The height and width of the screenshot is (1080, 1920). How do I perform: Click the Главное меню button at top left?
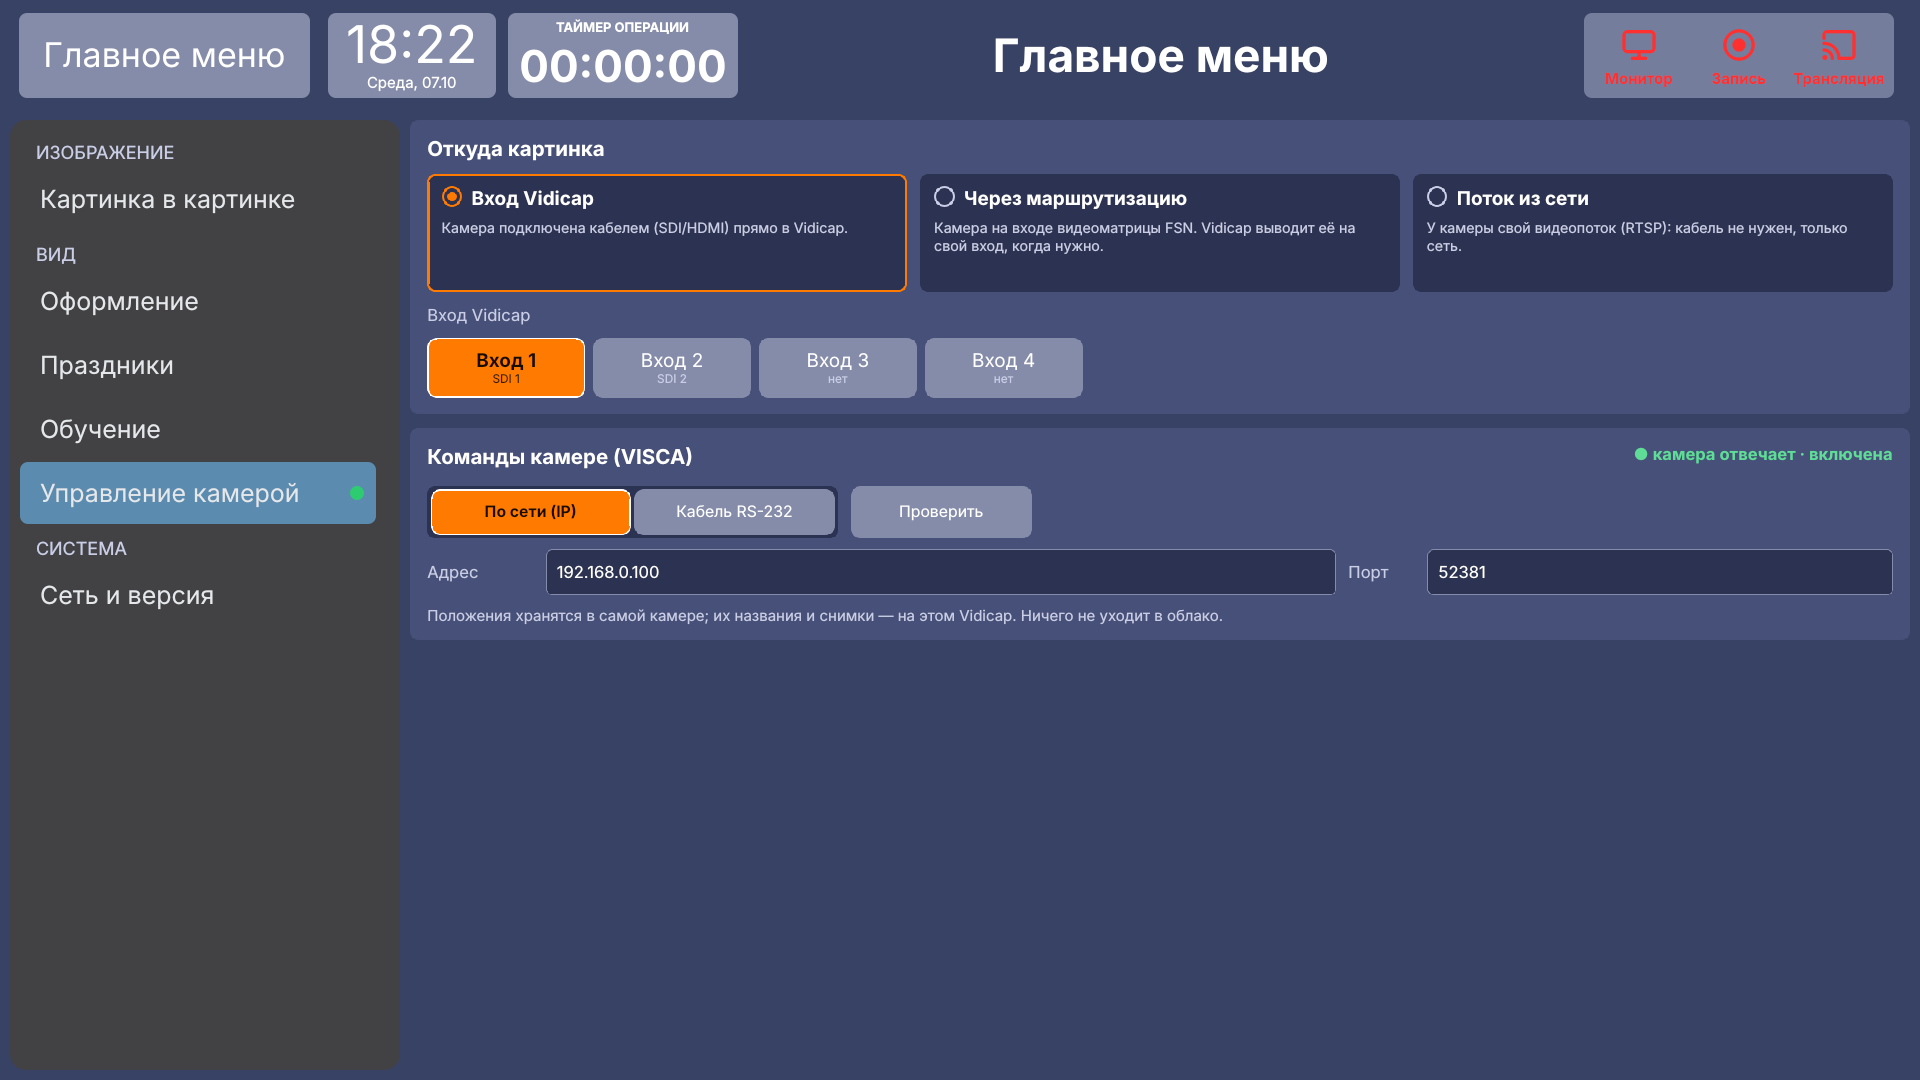[164, 56]
